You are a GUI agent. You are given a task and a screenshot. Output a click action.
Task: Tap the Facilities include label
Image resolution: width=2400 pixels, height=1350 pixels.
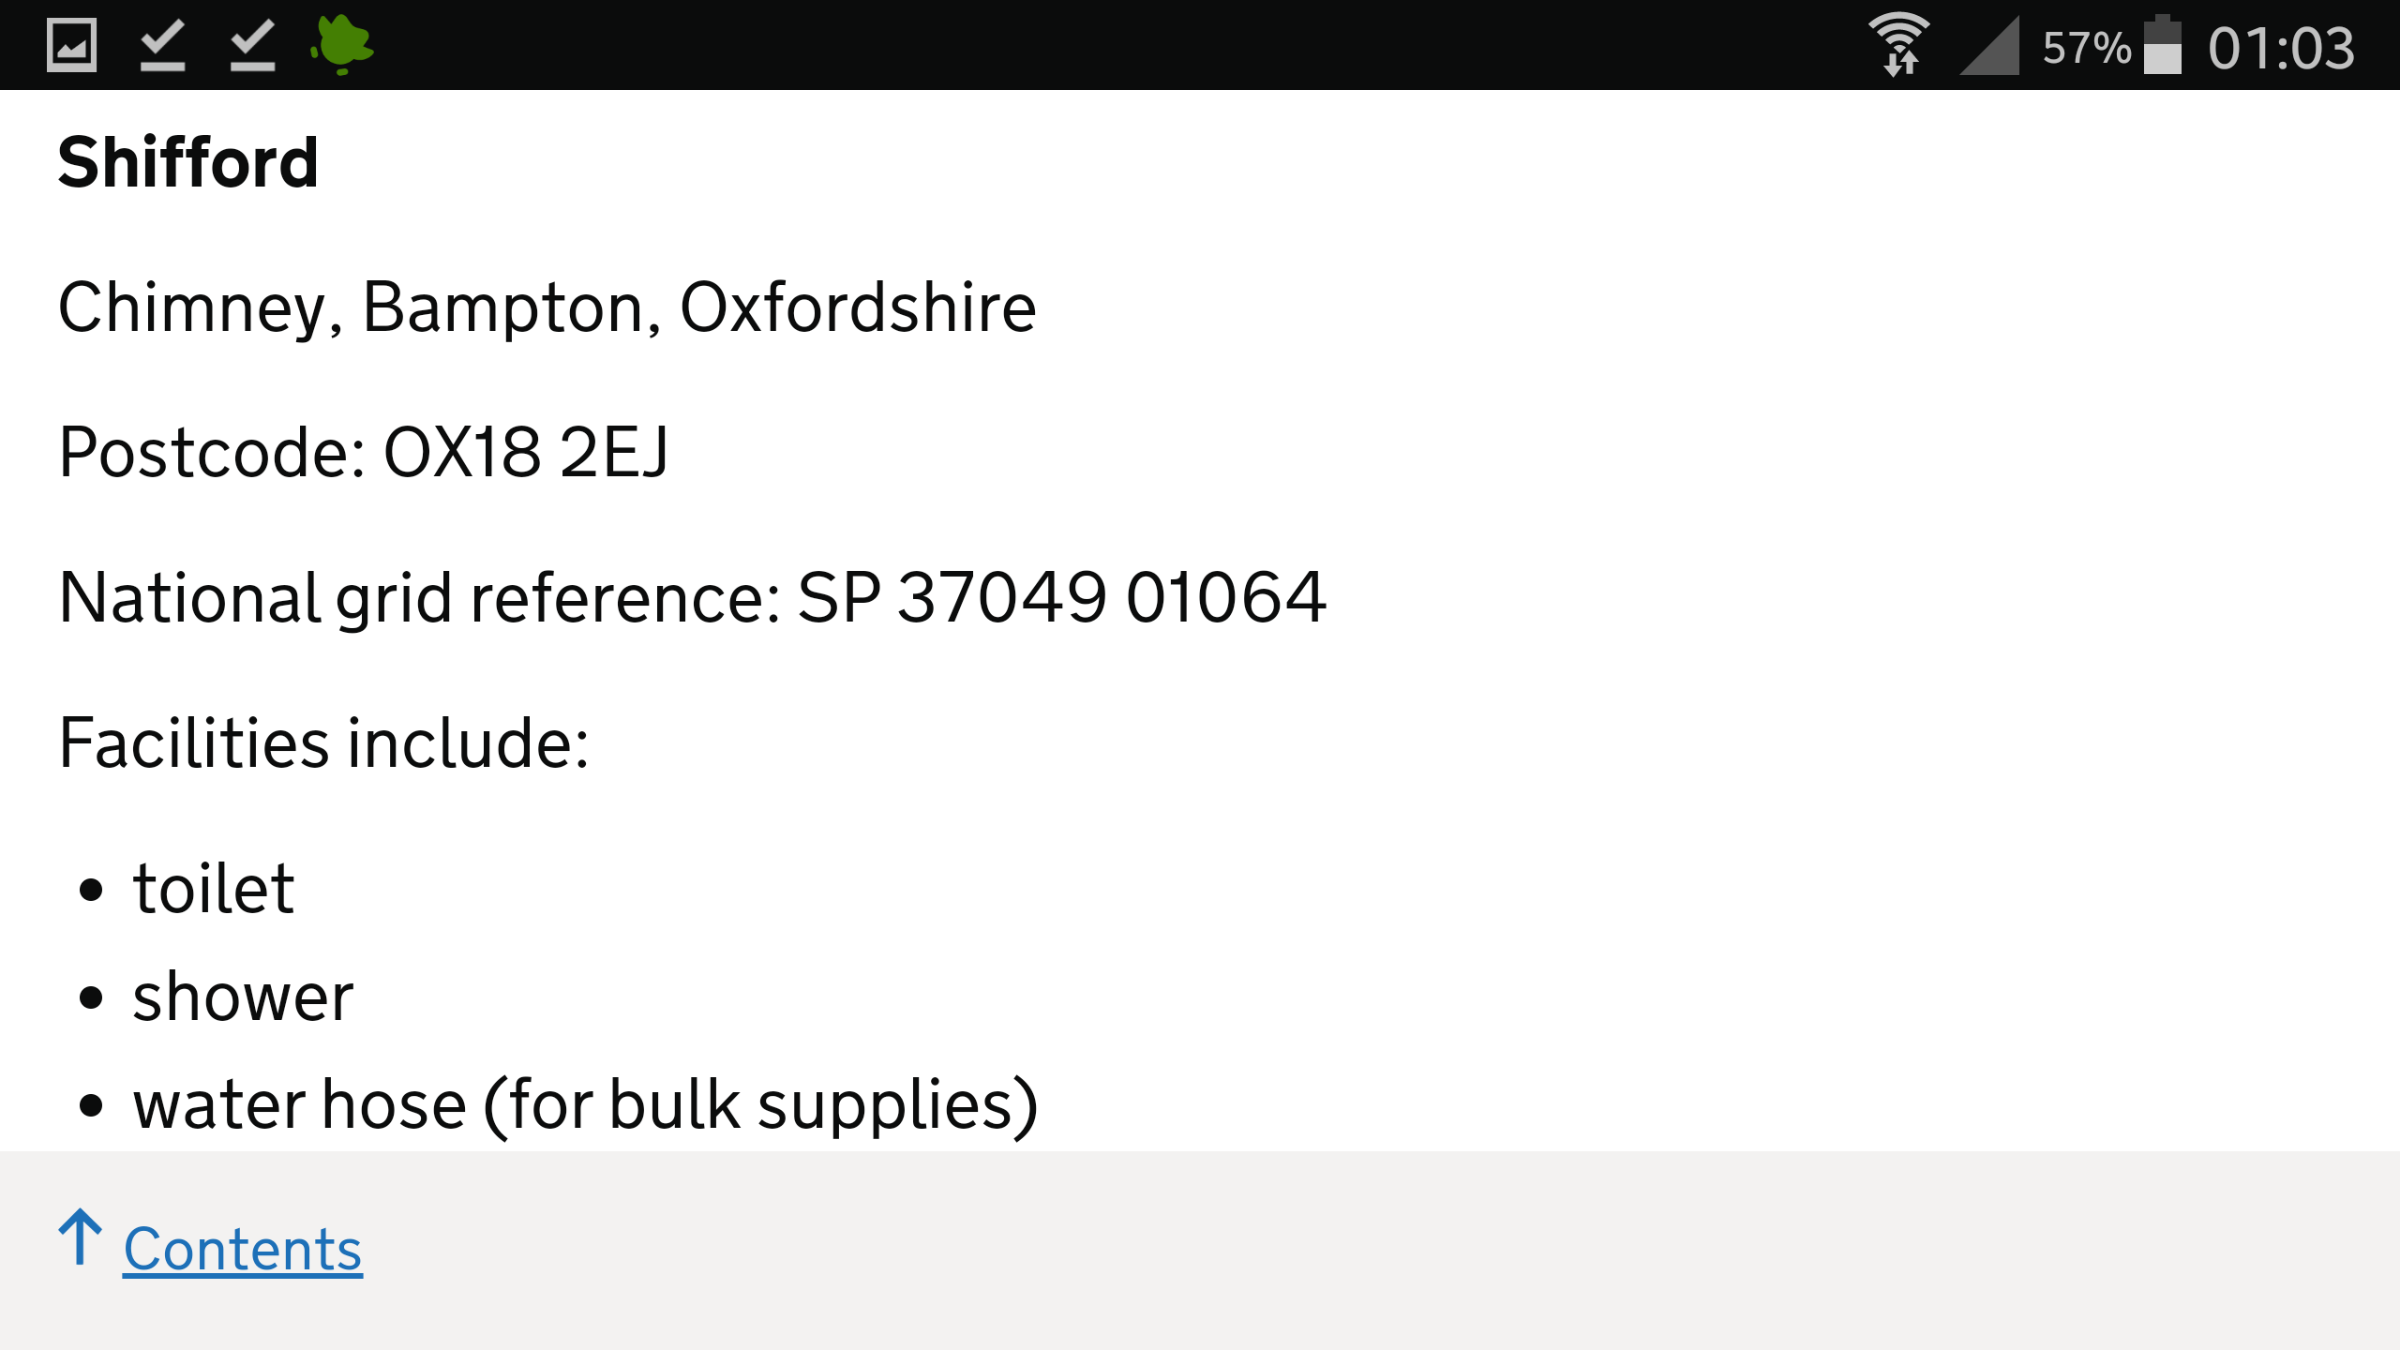pyautogui.click(x=324, y=743)
